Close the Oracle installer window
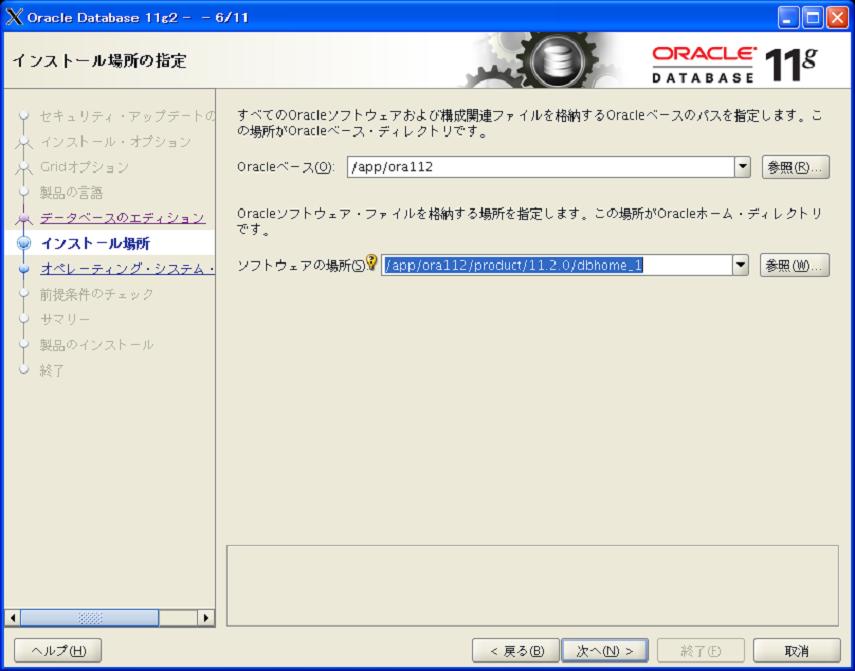The image size is (855, 671). click(837, 18)
